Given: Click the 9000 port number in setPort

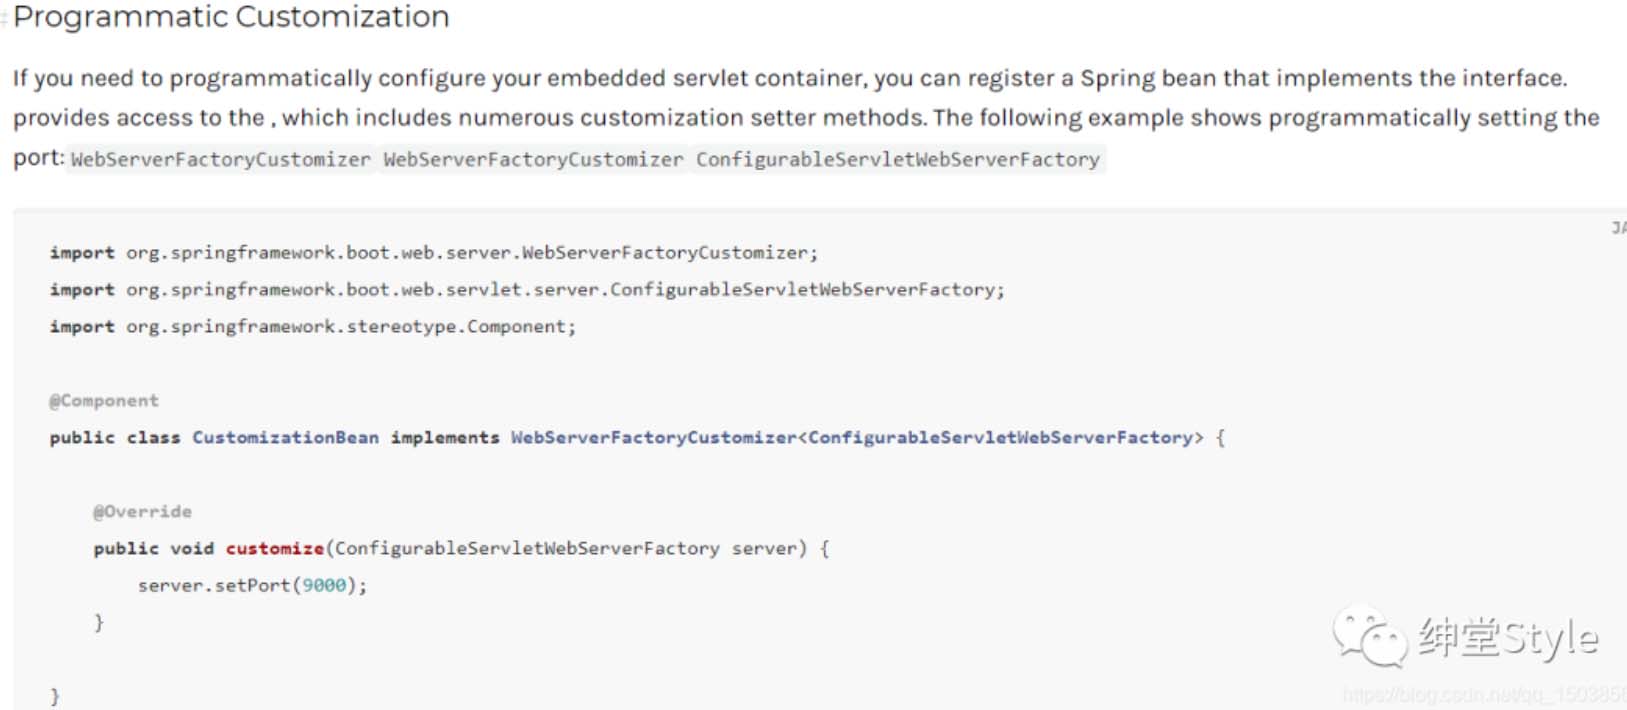Looking at the screenshot, I should tap(324, 586).
